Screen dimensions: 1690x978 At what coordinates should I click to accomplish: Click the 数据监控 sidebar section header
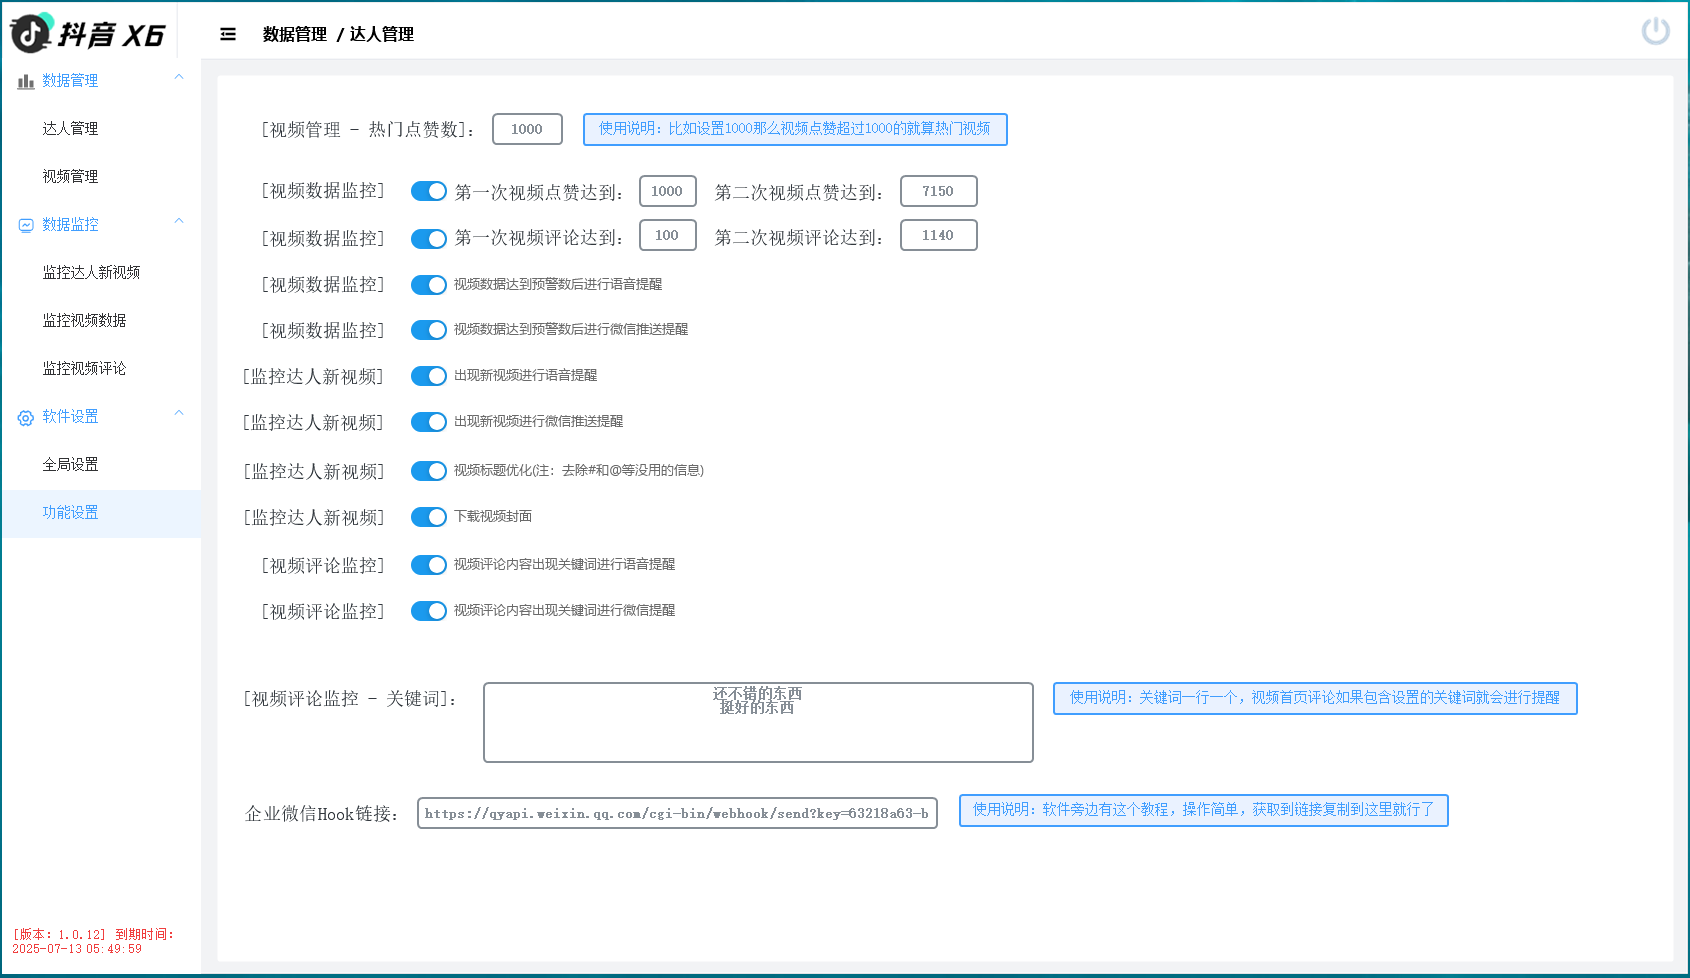[x=100, y=225]
